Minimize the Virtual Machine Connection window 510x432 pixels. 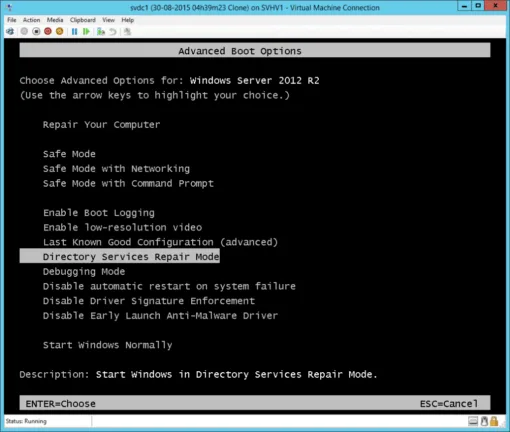pos(464,6)
